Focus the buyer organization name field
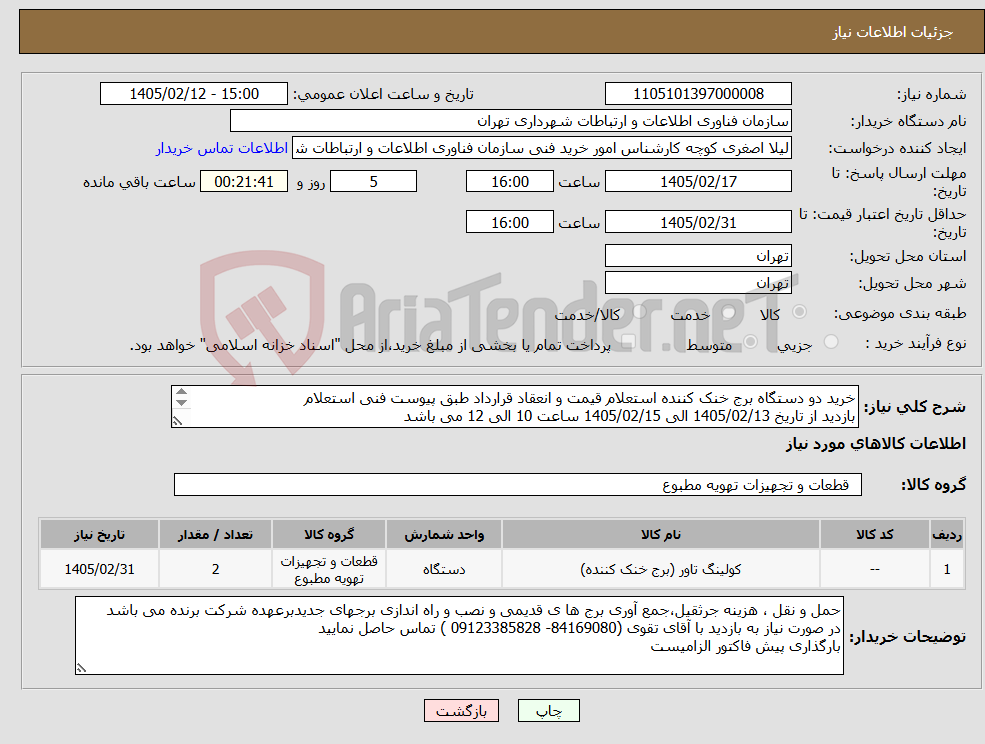 click(x=511, y=121)
